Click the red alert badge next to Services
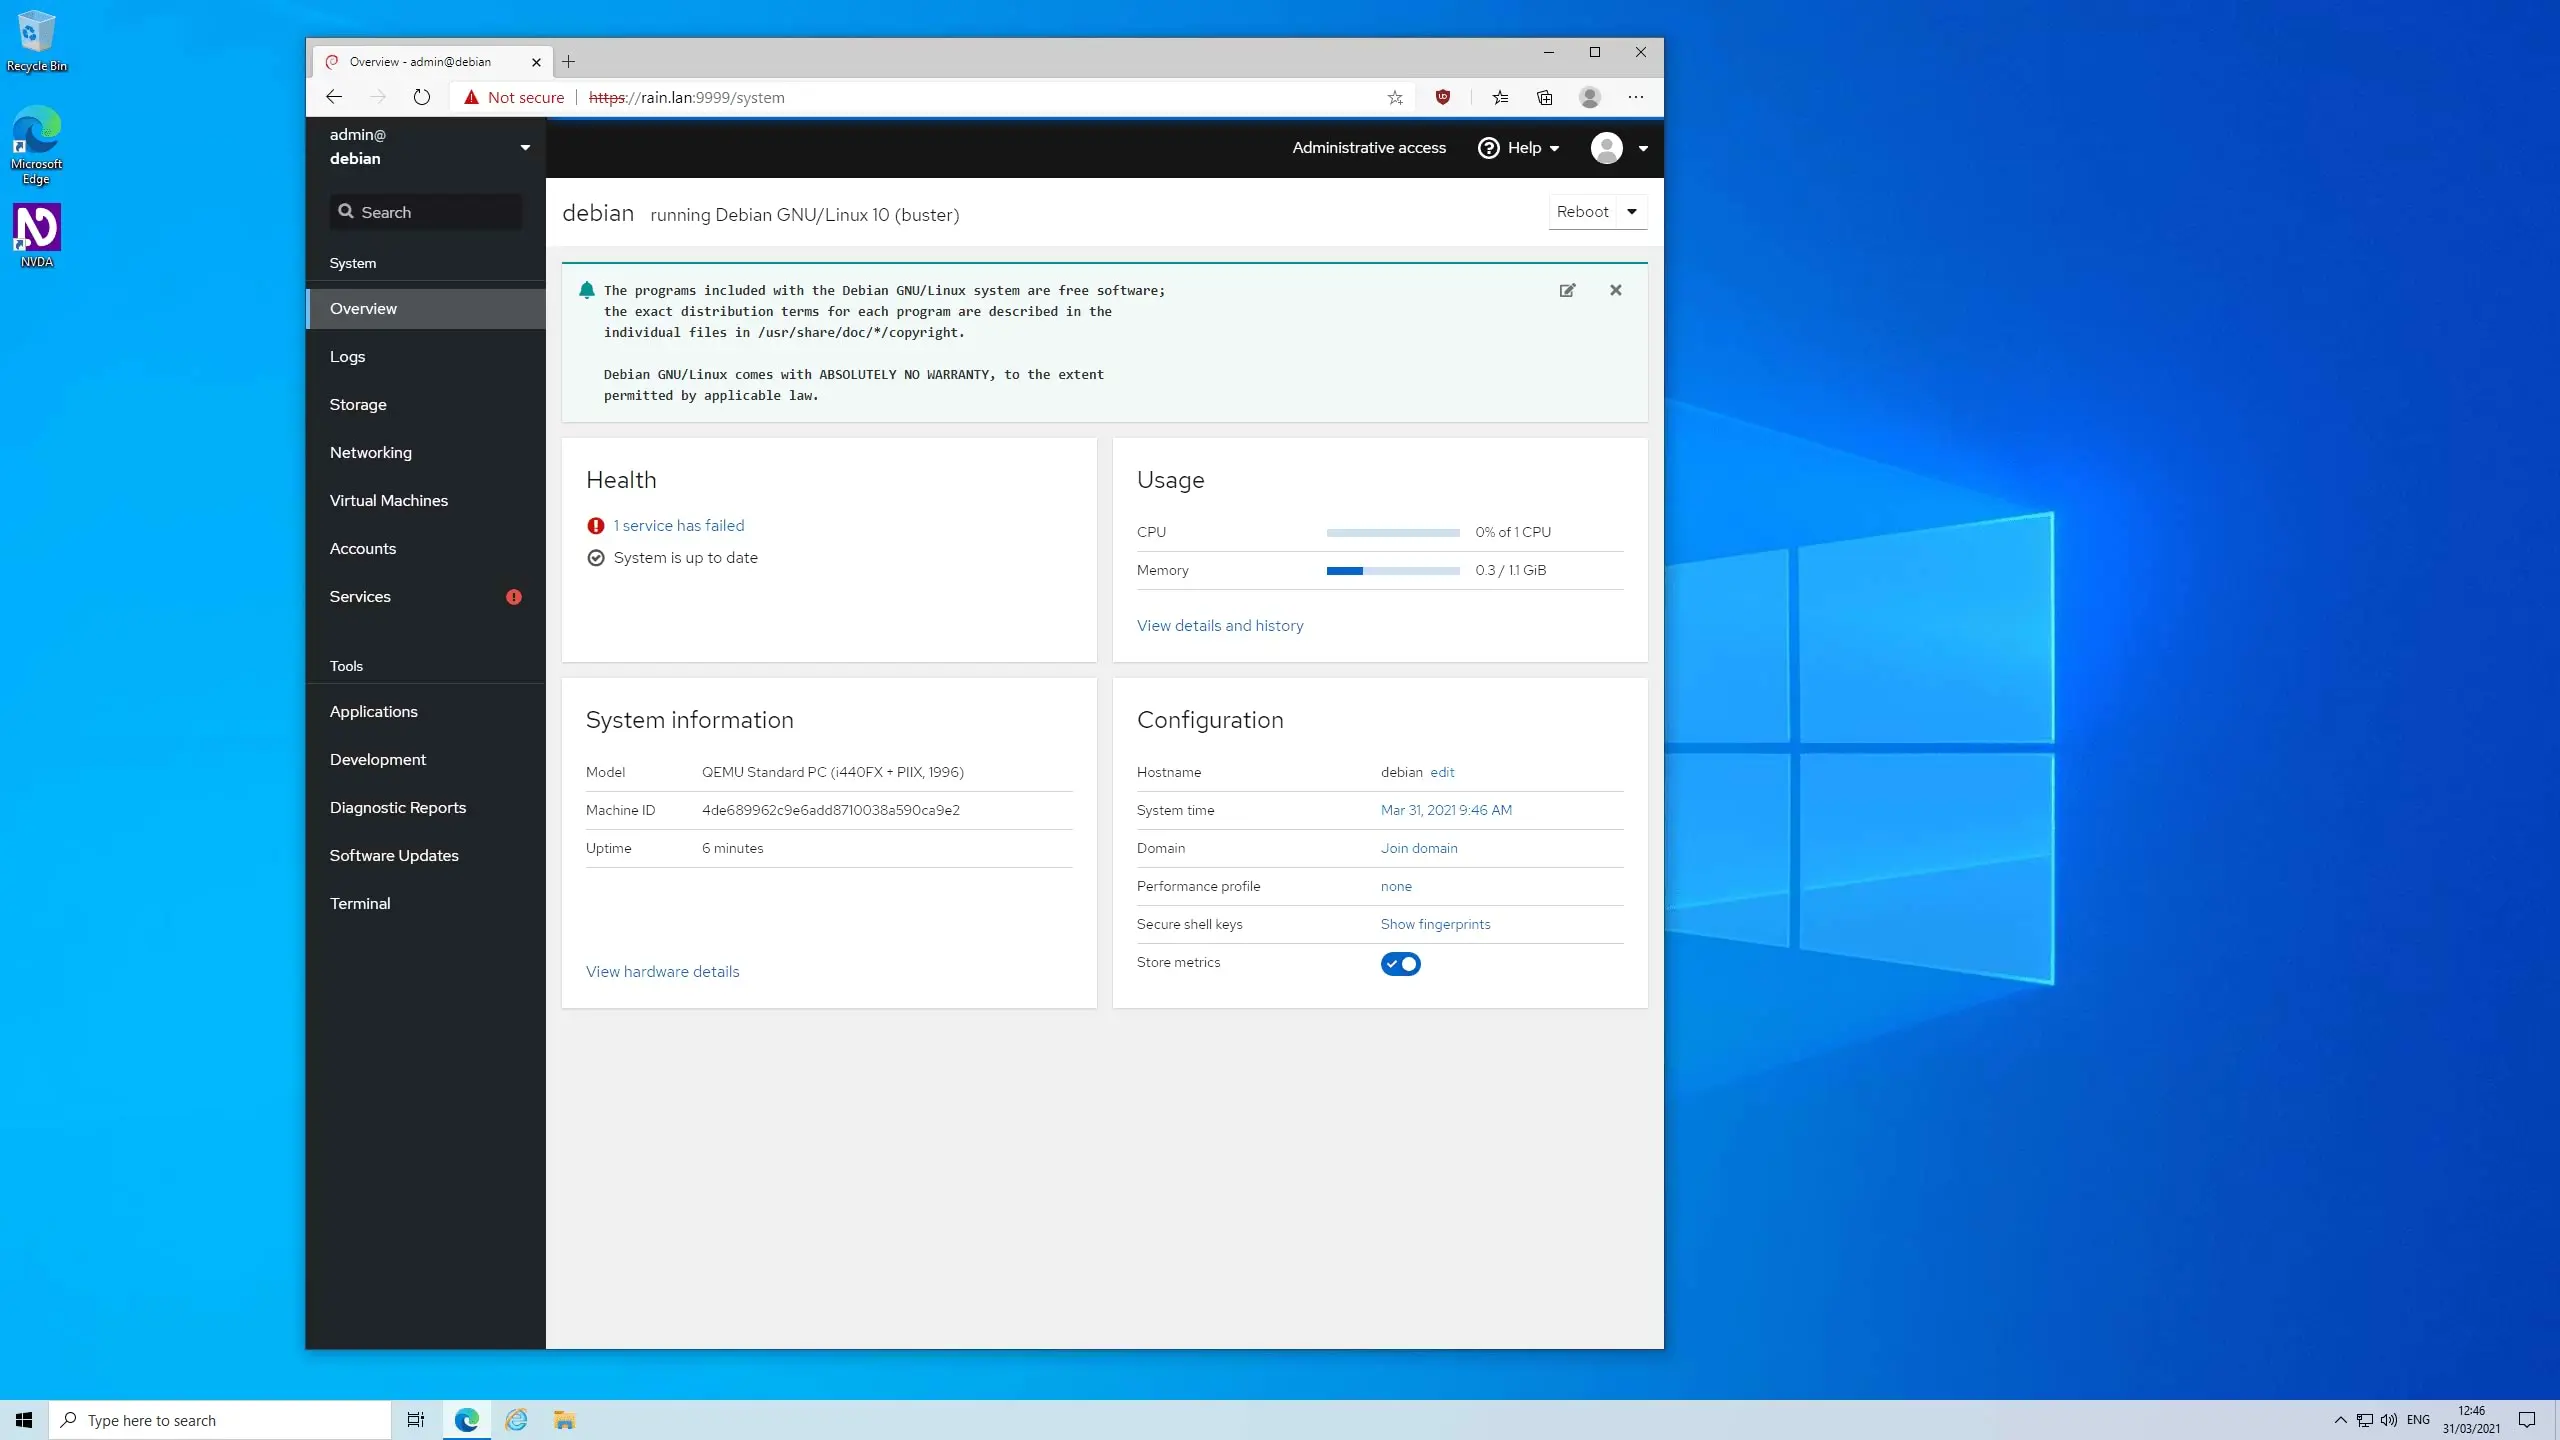 [x=514, y=596]
